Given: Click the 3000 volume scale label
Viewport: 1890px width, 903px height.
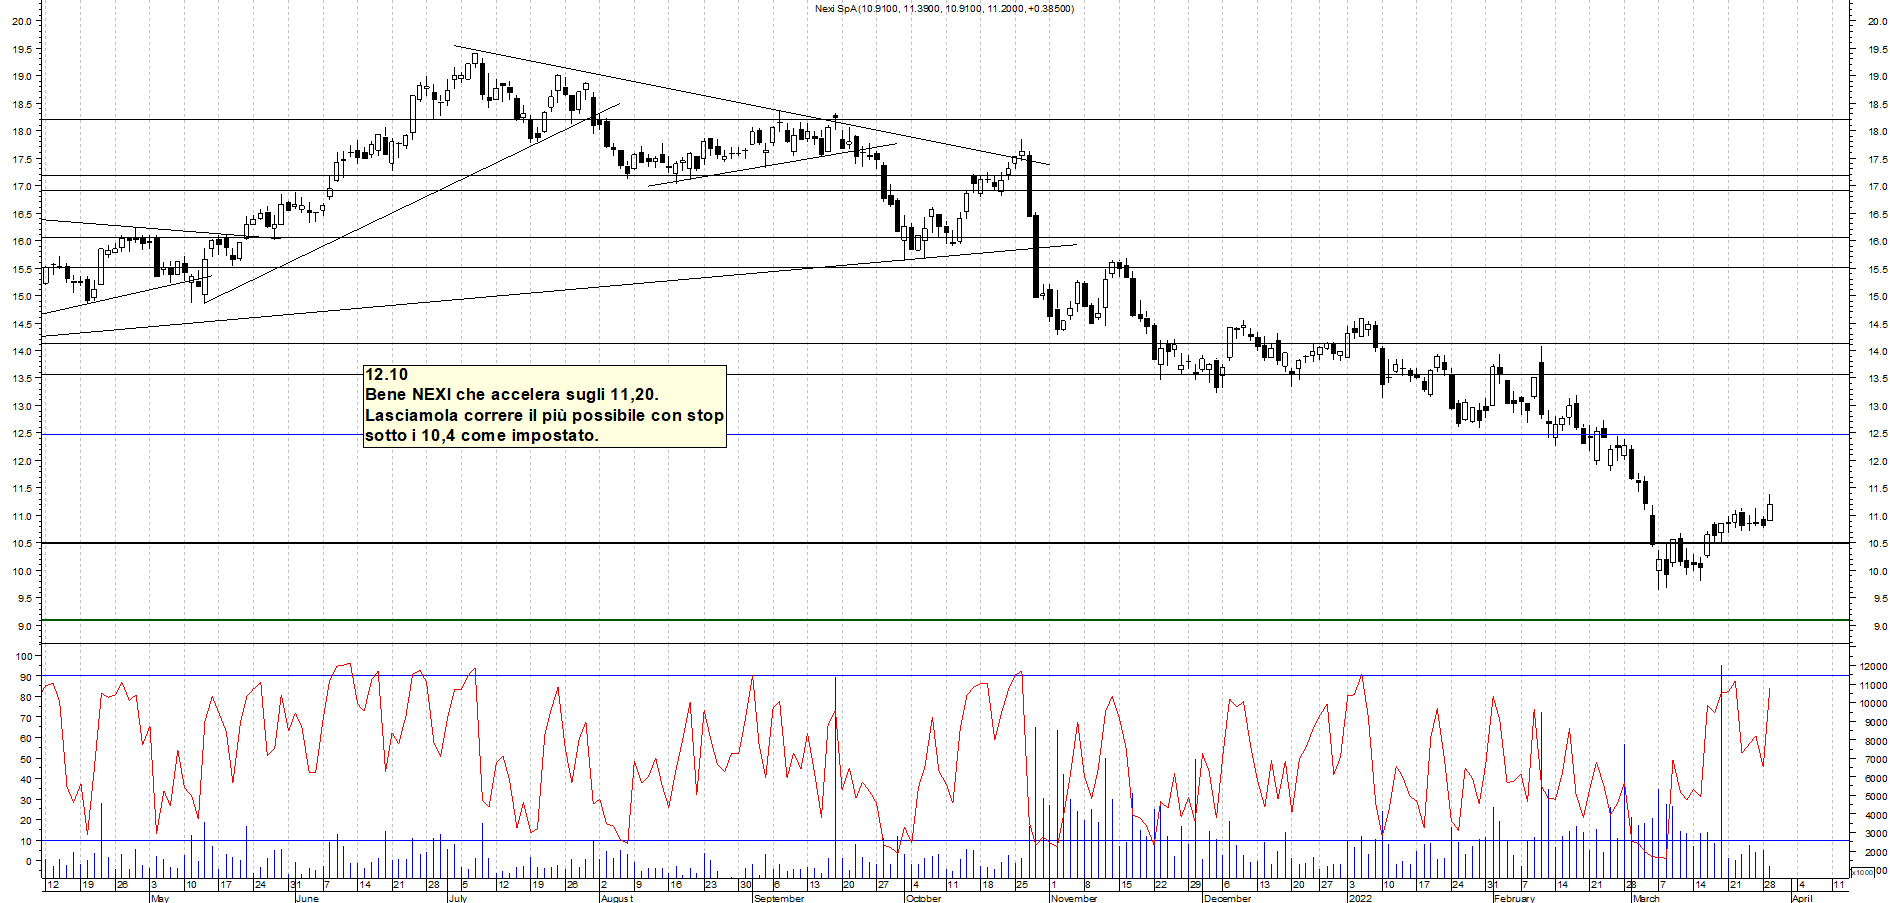Looking at the screenshot, I should [x=1876, y=834].
